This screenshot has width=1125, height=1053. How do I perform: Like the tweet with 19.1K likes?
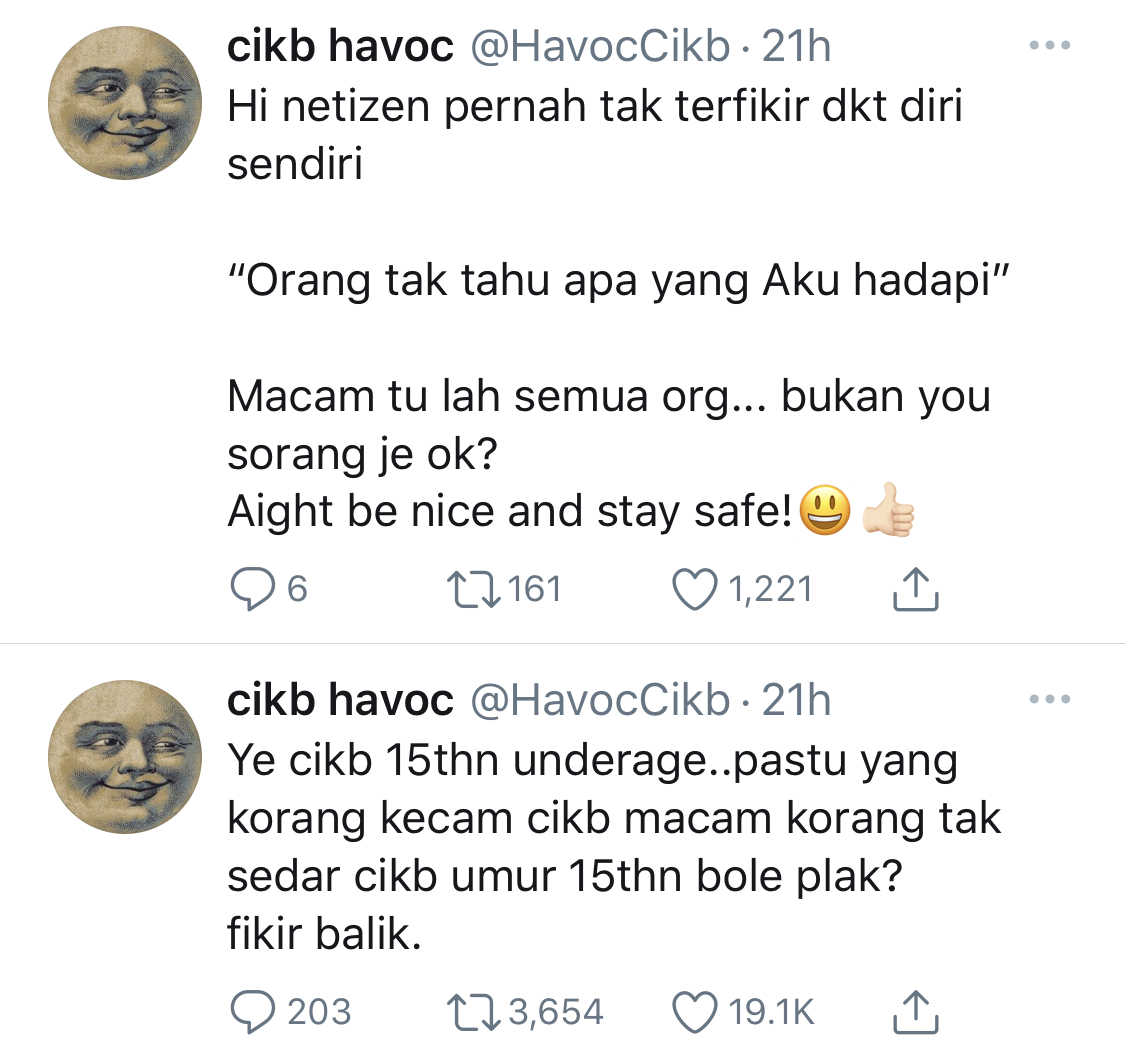[695, 1011]
